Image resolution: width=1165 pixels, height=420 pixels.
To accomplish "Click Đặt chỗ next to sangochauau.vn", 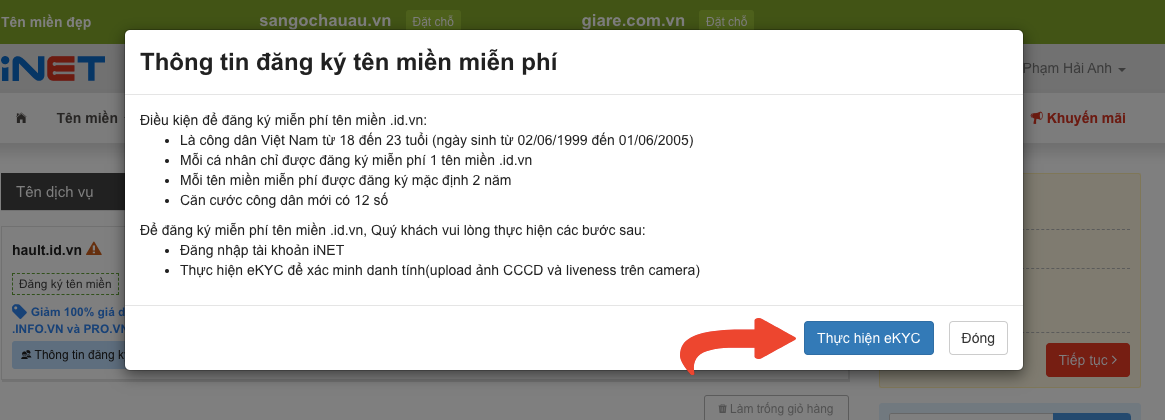I will 433,20.
